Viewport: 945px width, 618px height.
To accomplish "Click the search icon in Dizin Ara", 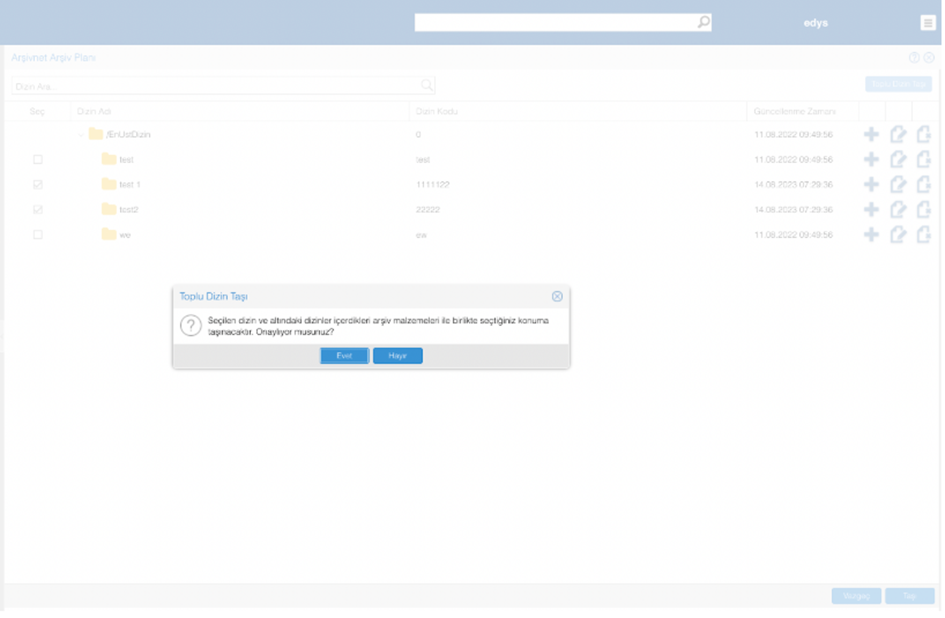I will (x=427, y=86).
